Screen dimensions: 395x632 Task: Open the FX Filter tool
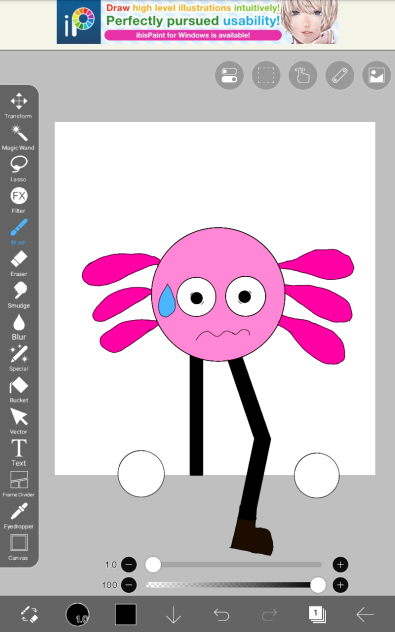[19, 200]
